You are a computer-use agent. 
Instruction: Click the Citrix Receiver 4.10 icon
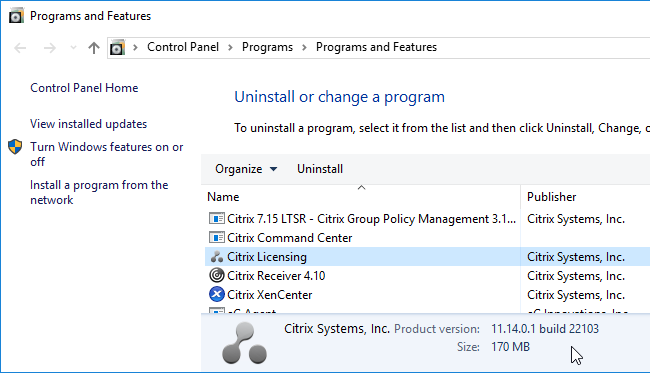coord(217,275)
